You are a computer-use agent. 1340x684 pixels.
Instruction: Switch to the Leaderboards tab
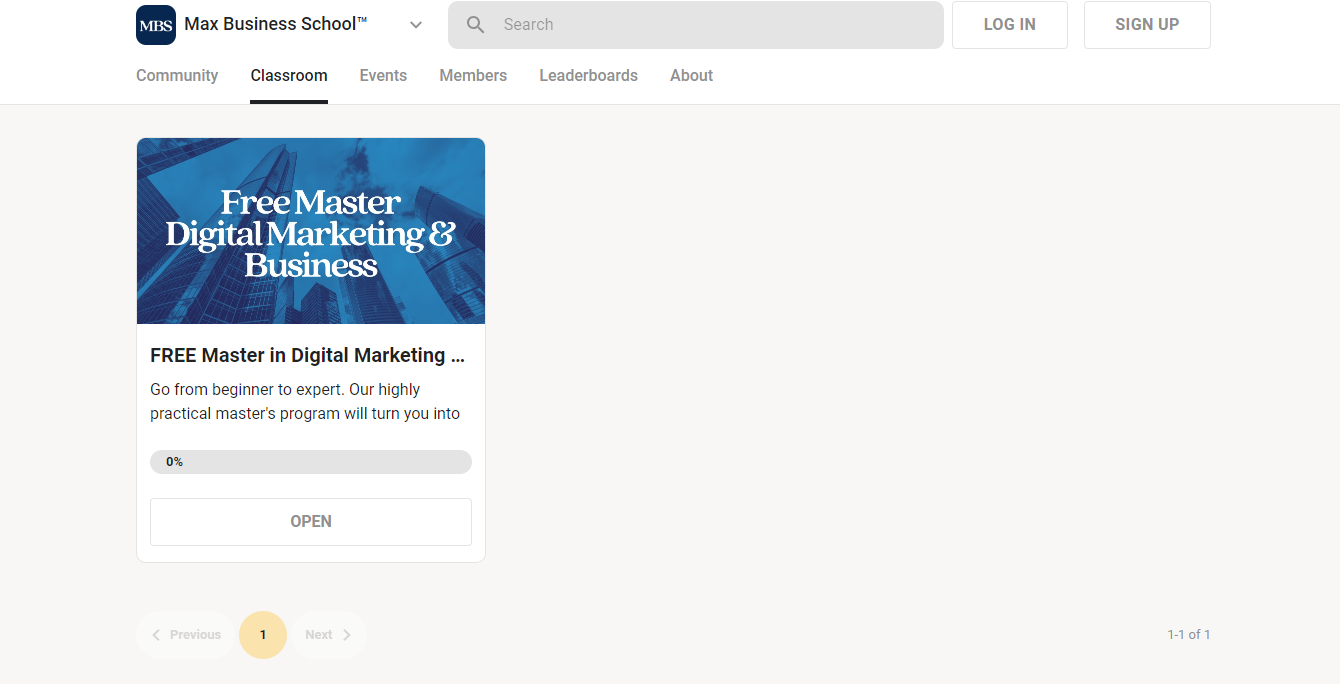pos(588,76)
